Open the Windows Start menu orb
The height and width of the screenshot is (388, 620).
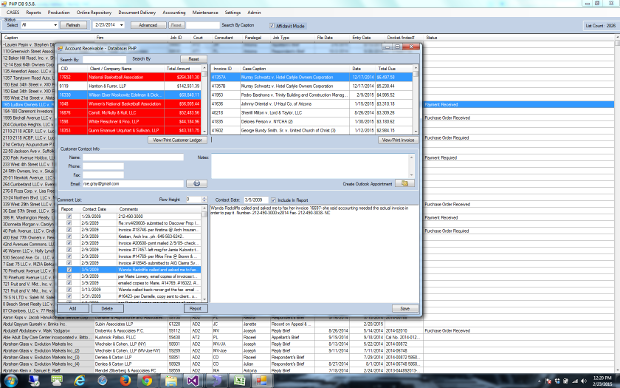11,380
